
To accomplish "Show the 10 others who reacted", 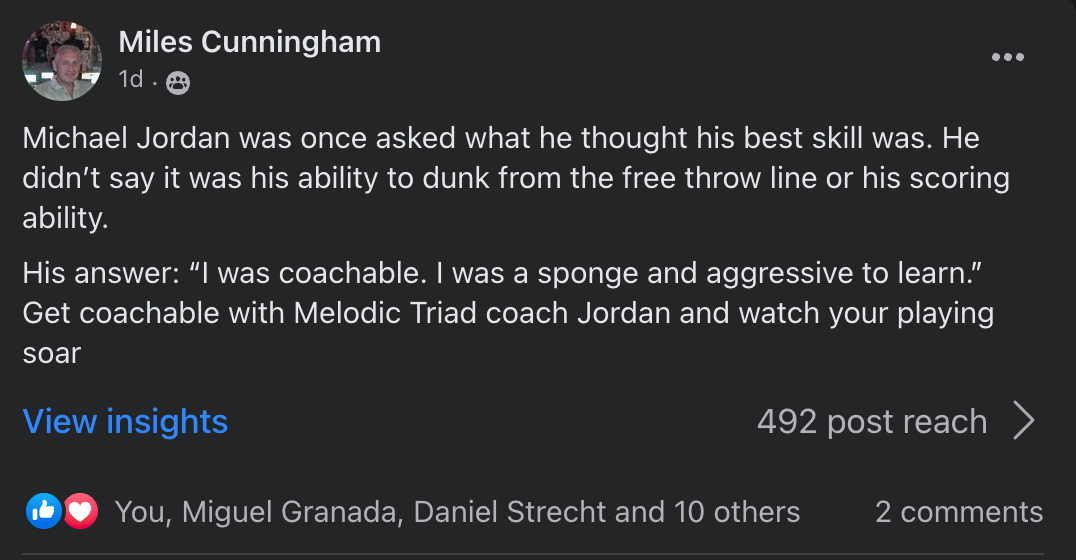I will [737, 512].
